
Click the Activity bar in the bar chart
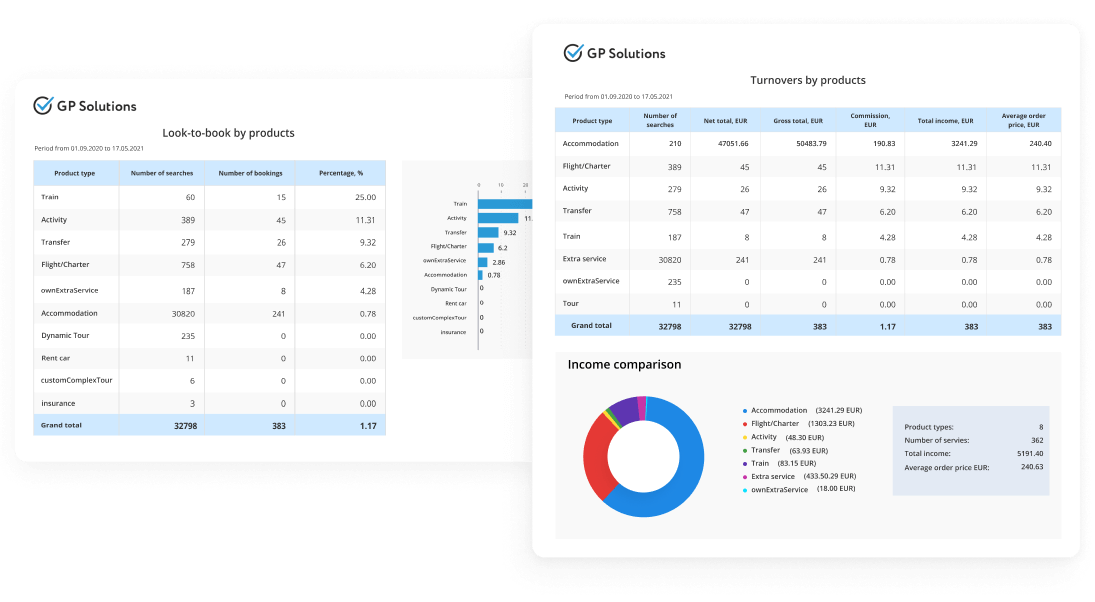click(498, 218)
